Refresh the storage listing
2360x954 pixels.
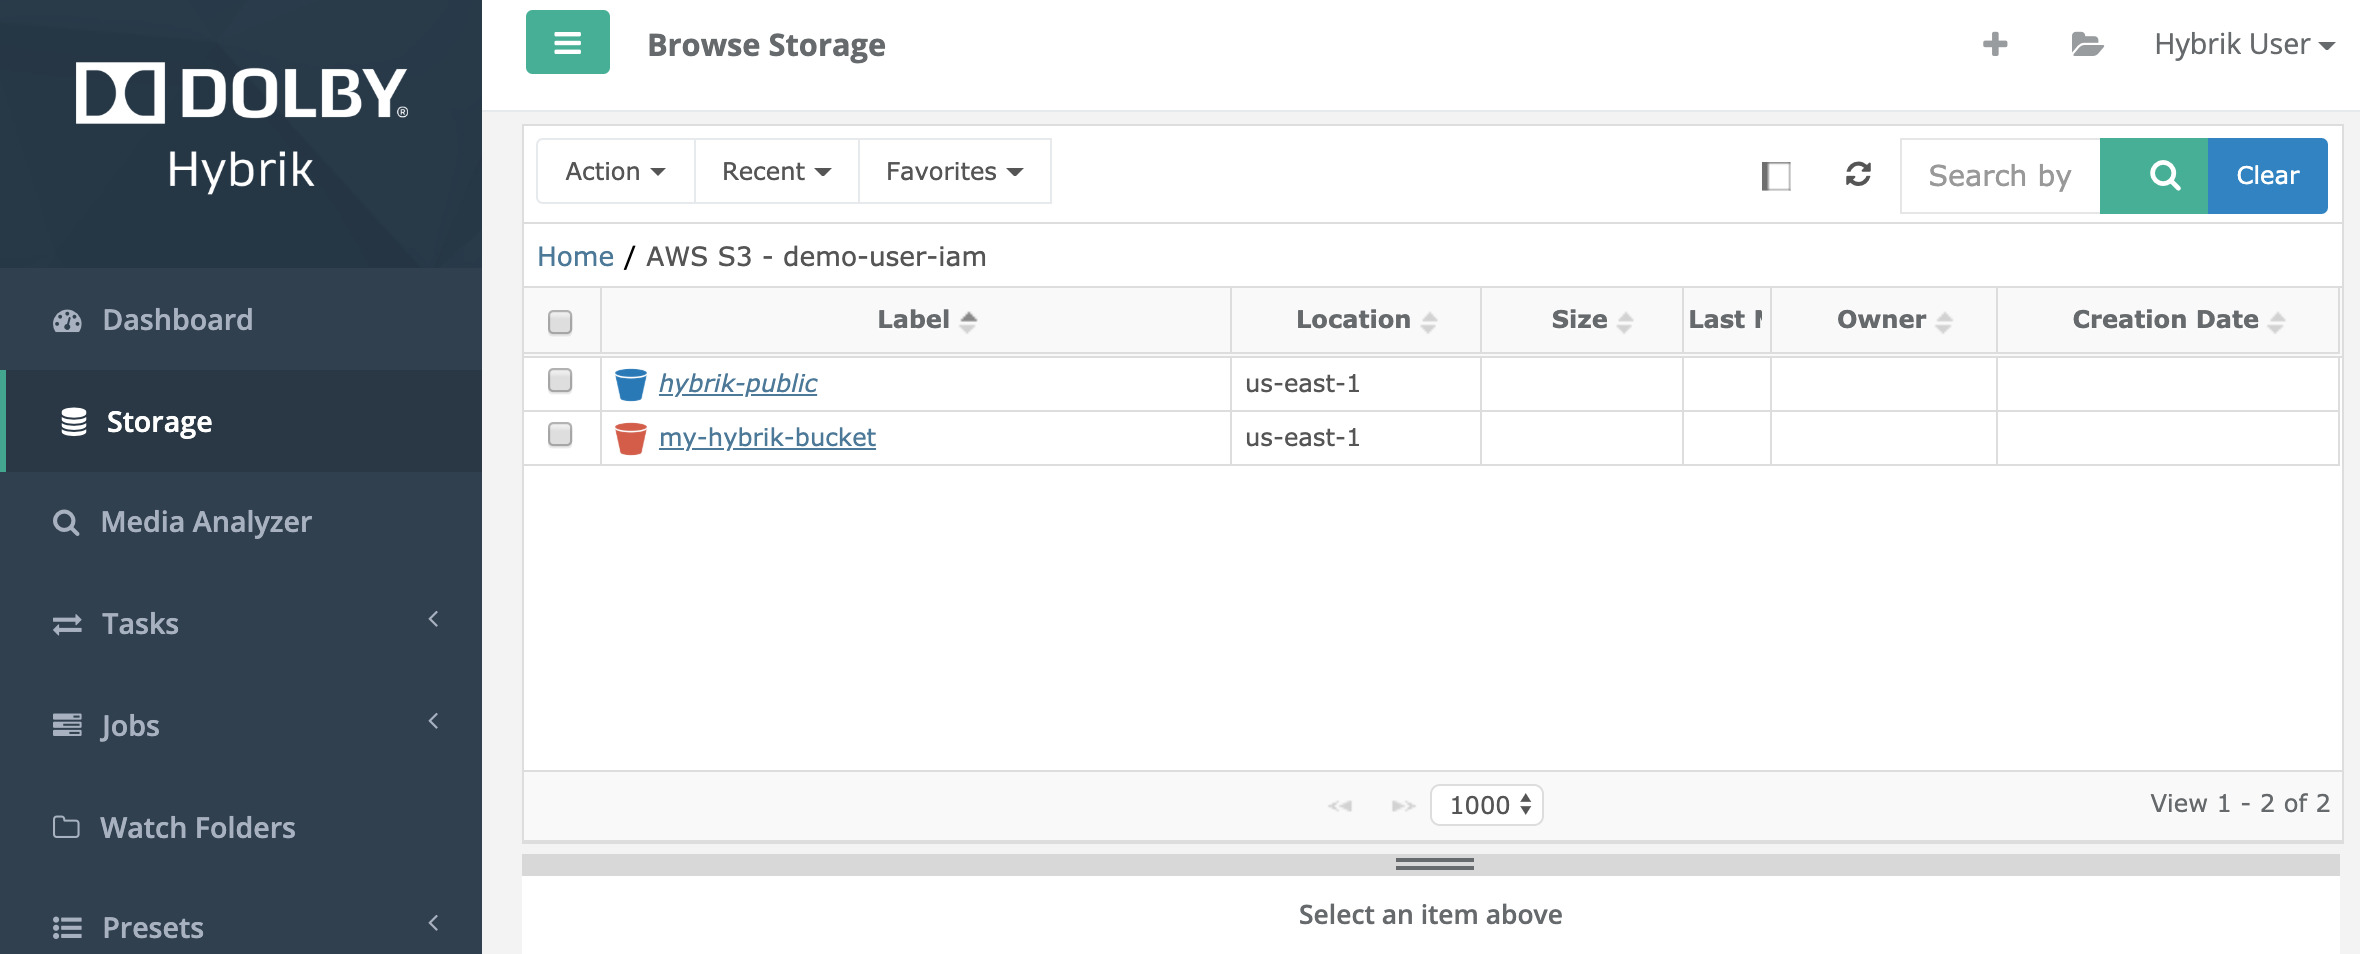[x=1858, y=174]
